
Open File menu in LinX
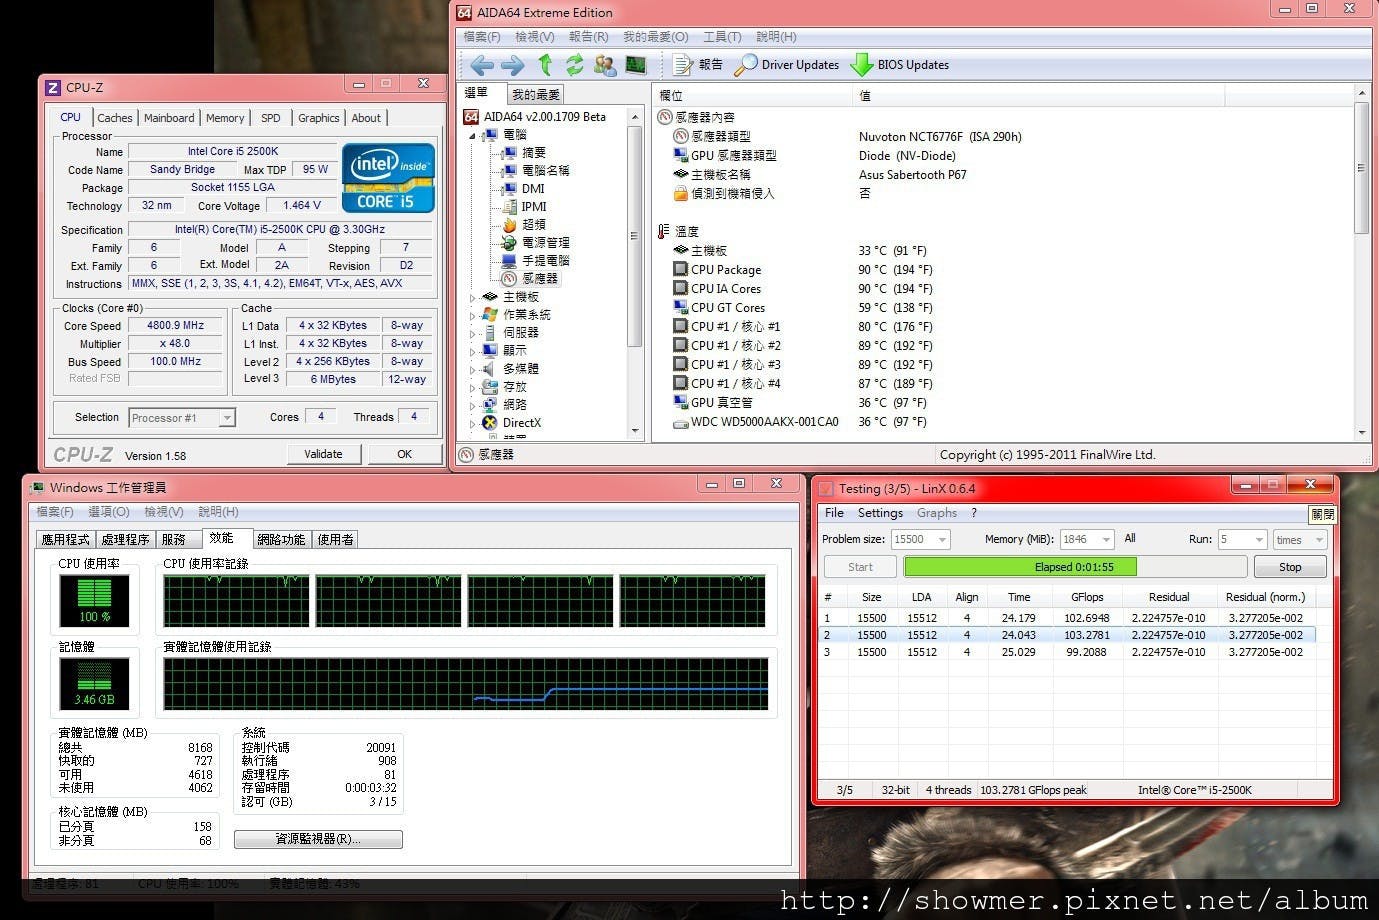click(834, 513)
